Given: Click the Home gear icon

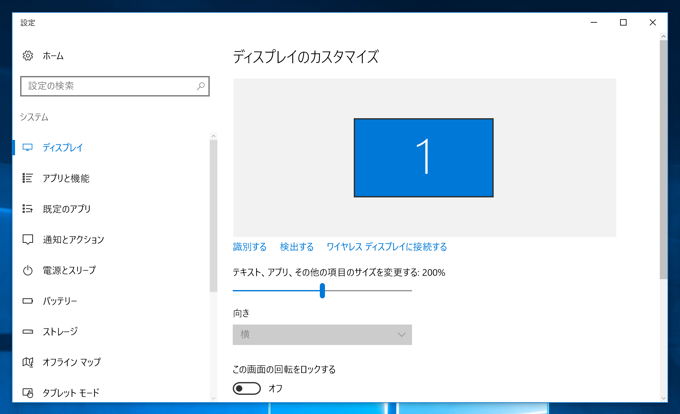Looking at the screenshot, I should (28, 56).
